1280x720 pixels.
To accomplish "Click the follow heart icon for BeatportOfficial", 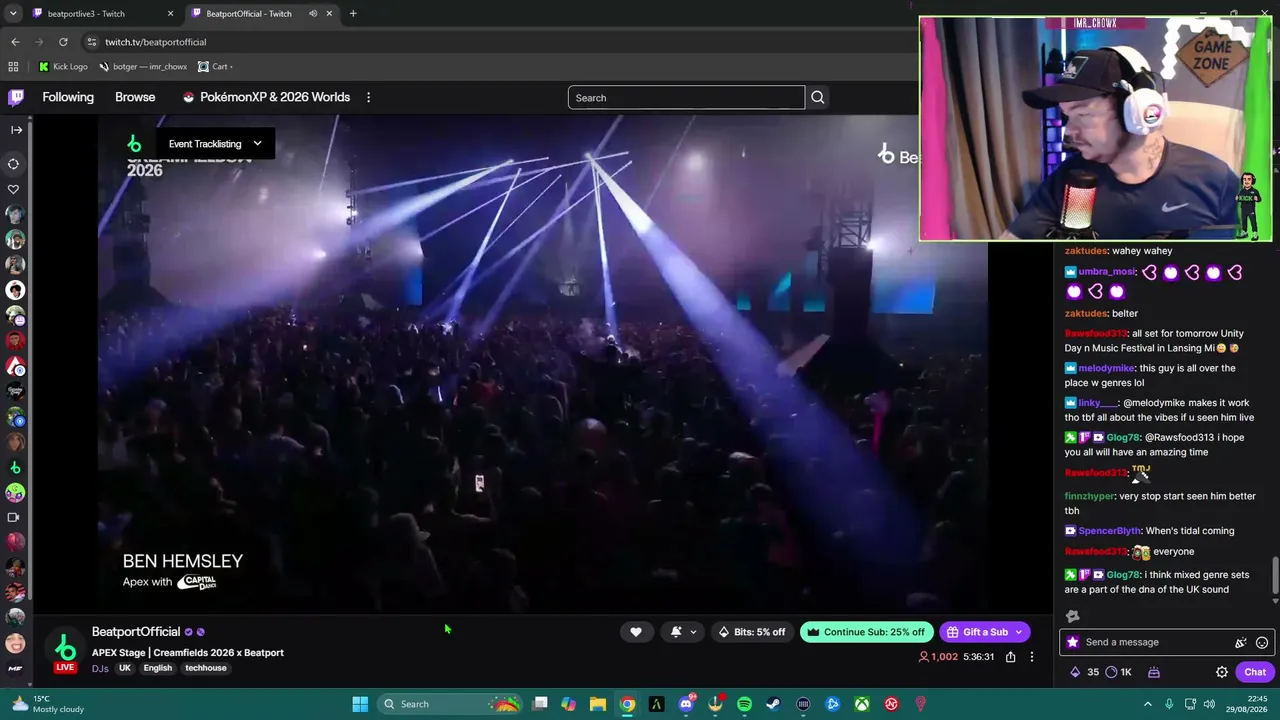I will pos(636,632).
